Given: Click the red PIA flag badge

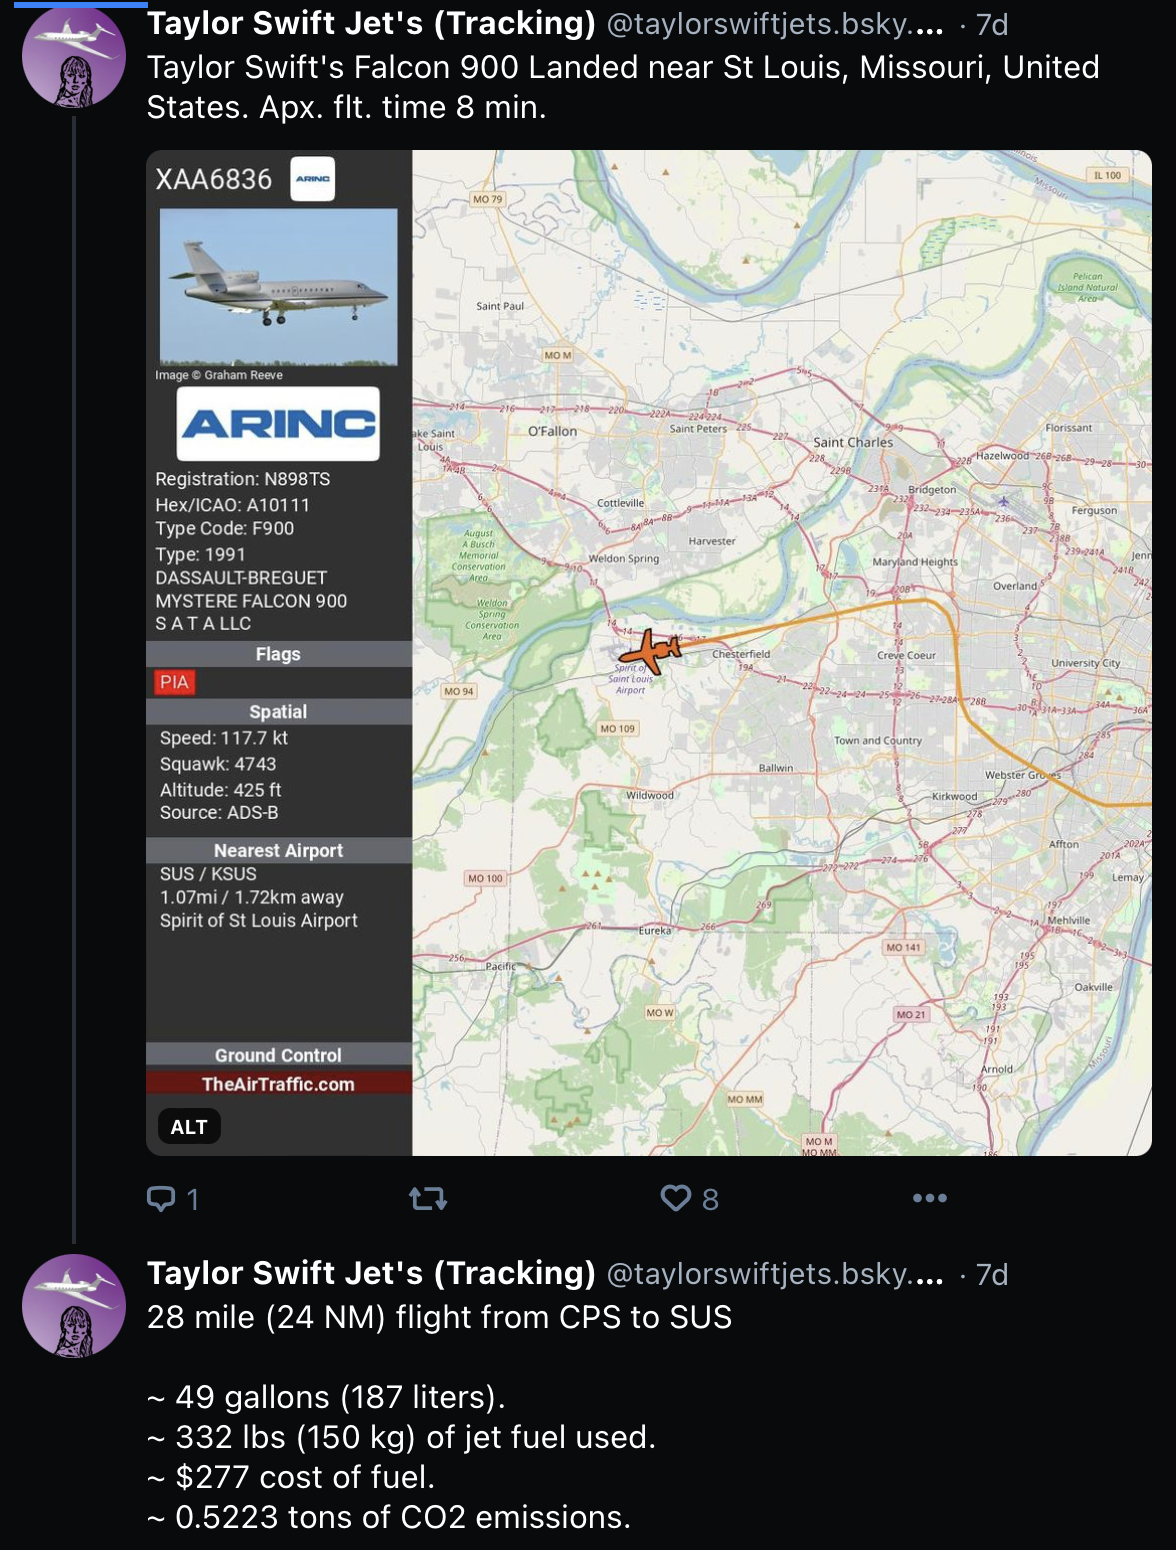Looking at the screenshot, I should click(173, 682).
